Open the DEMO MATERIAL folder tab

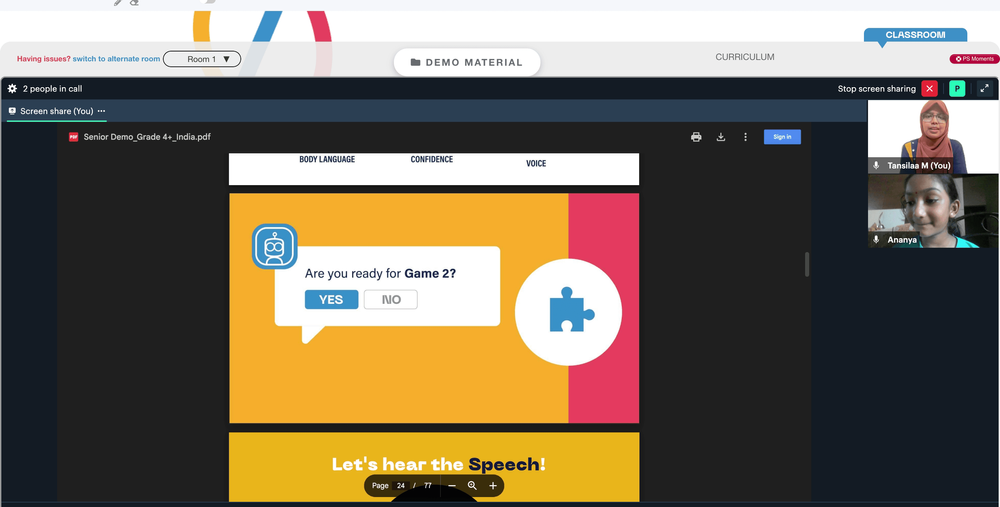(467, 62)
